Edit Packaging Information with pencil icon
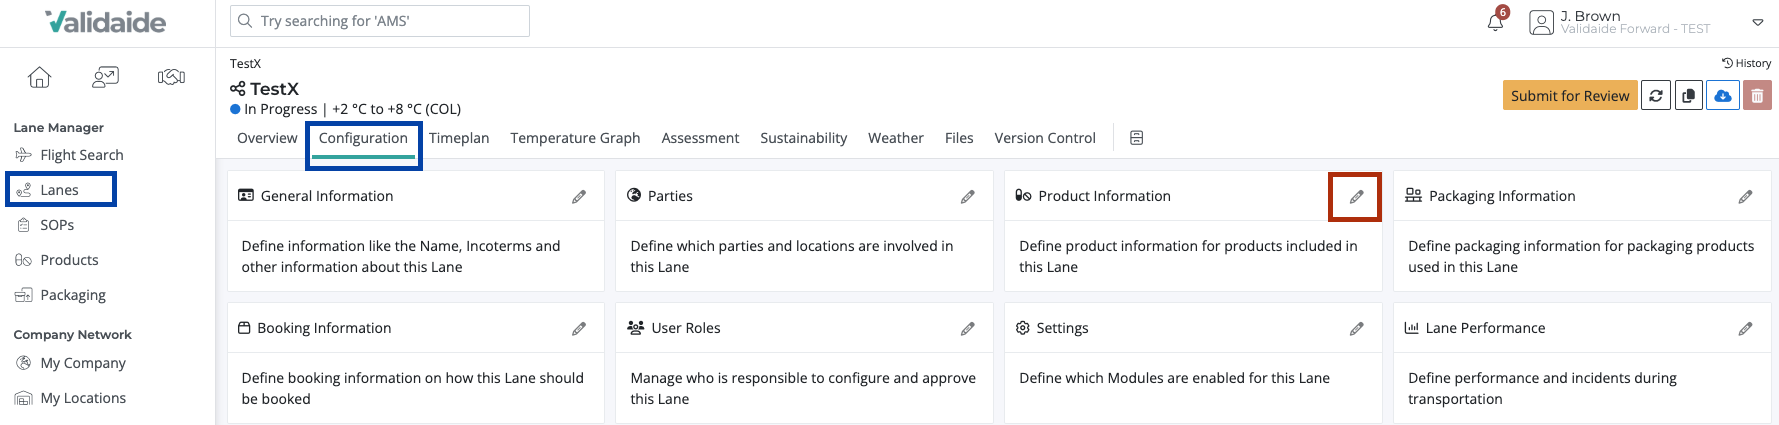1779x425 pixels. coord(1745,197)
